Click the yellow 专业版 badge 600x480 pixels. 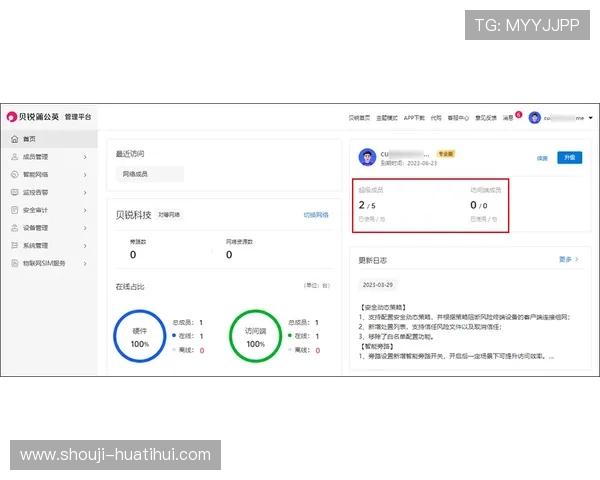pyautogui.click(x=445, y=154)
